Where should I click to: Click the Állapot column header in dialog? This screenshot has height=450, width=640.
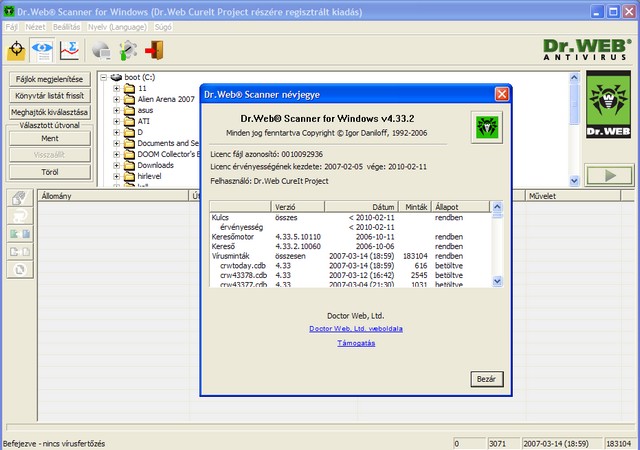point(460,207)
